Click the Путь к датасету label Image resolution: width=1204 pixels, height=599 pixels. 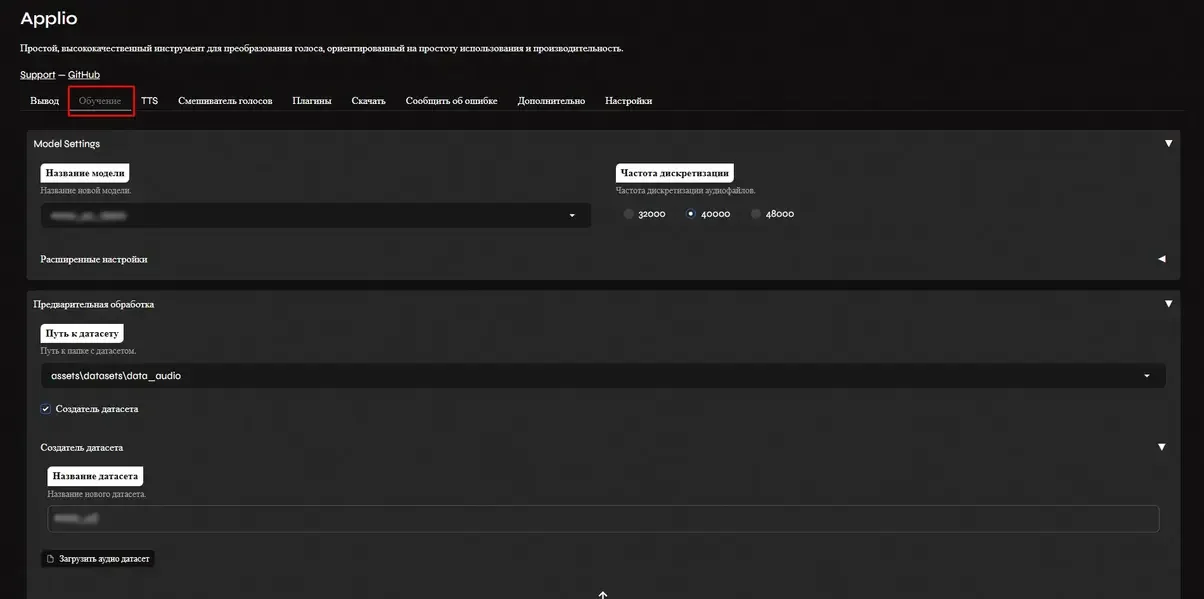pos(82,333)
